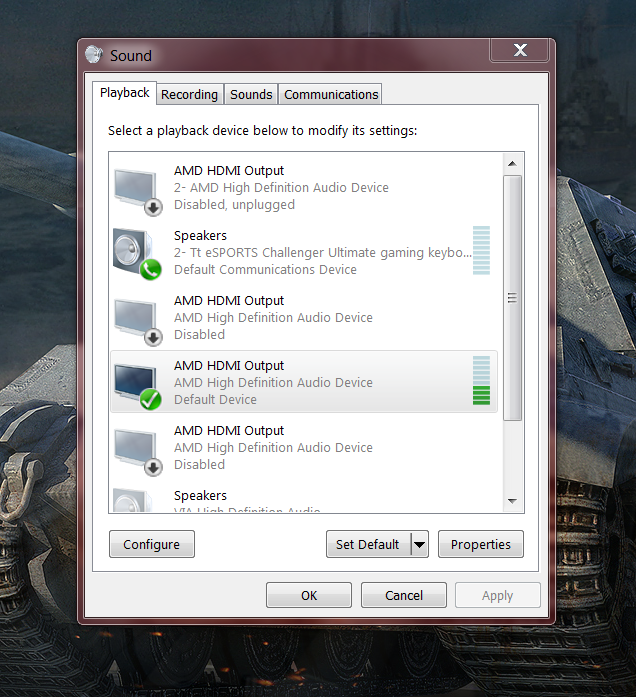Click the device list scrollbar thumb

(x=512, y=298)
